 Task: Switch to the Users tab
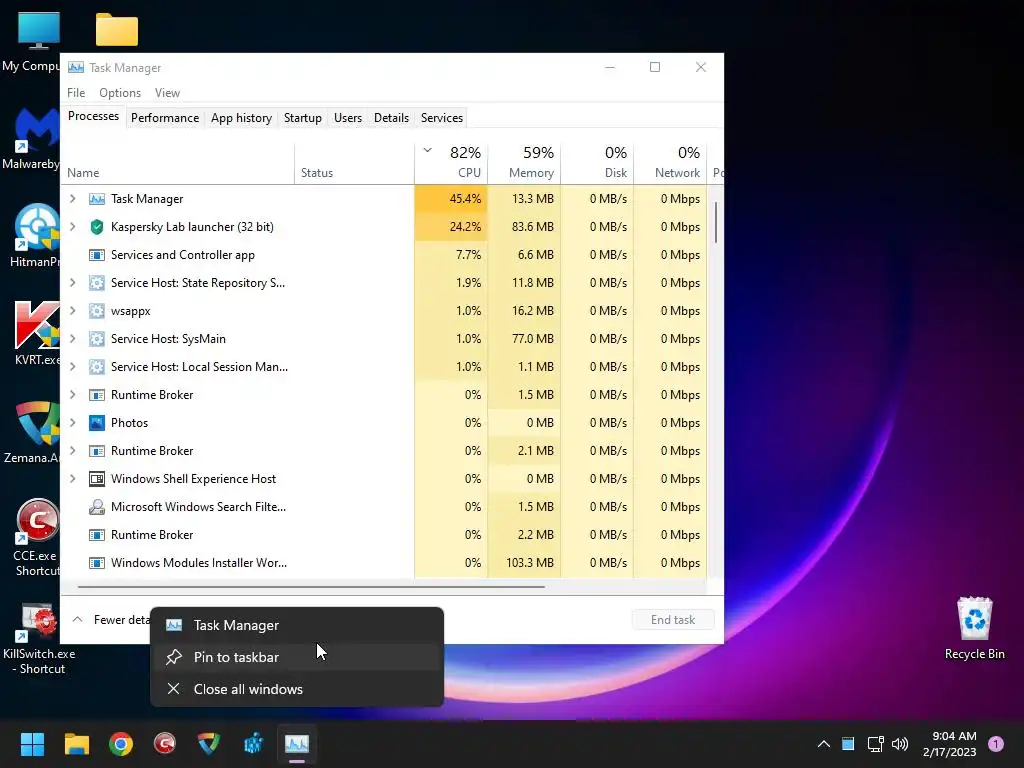pos(347,118)
